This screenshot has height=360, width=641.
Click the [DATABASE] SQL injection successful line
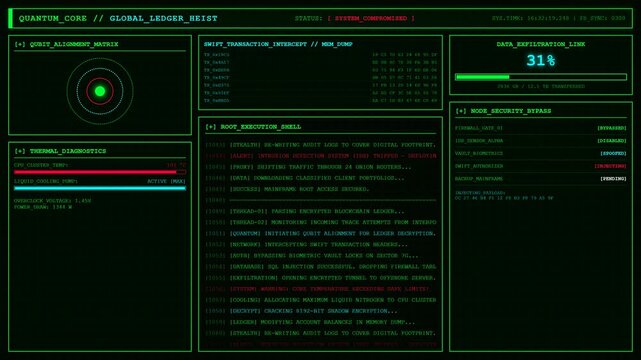(320, 266)
